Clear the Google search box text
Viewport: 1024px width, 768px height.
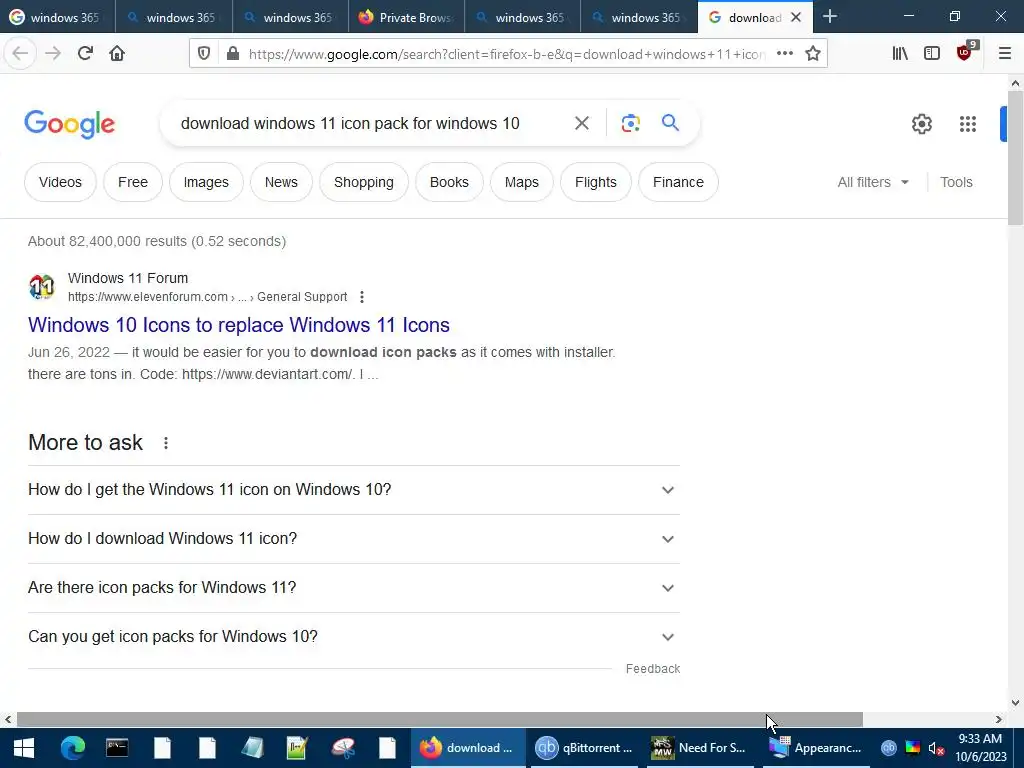coord(582,123)
